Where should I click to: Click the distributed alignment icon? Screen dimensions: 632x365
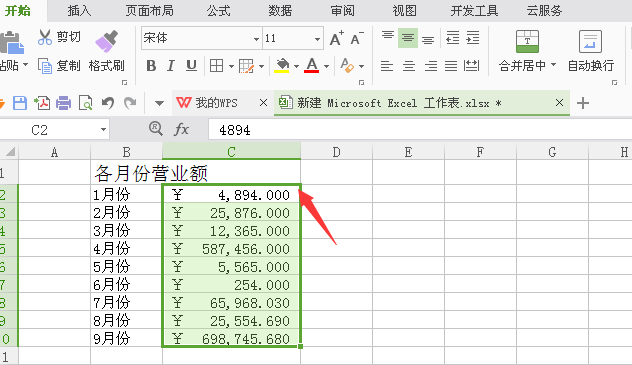[472, 66]
